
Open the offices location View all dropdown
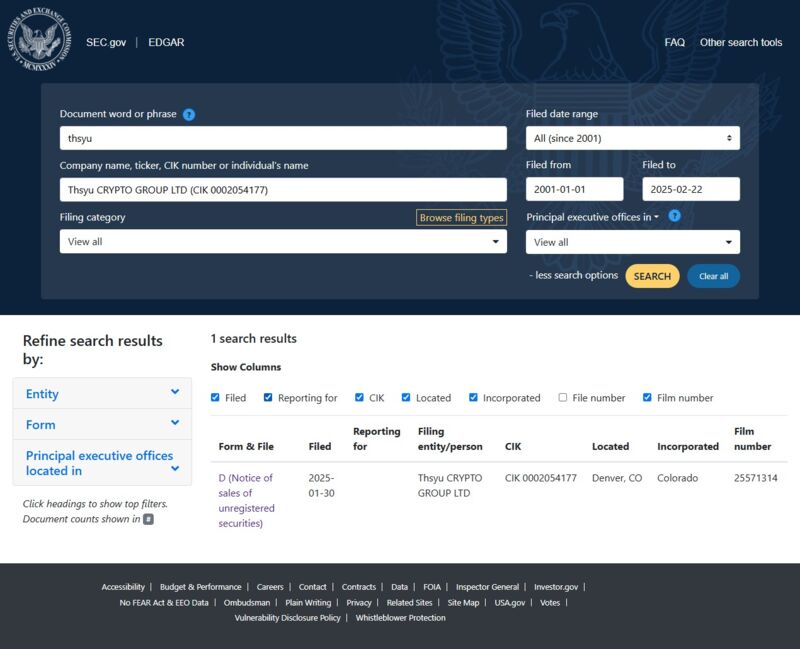[633, 242]
